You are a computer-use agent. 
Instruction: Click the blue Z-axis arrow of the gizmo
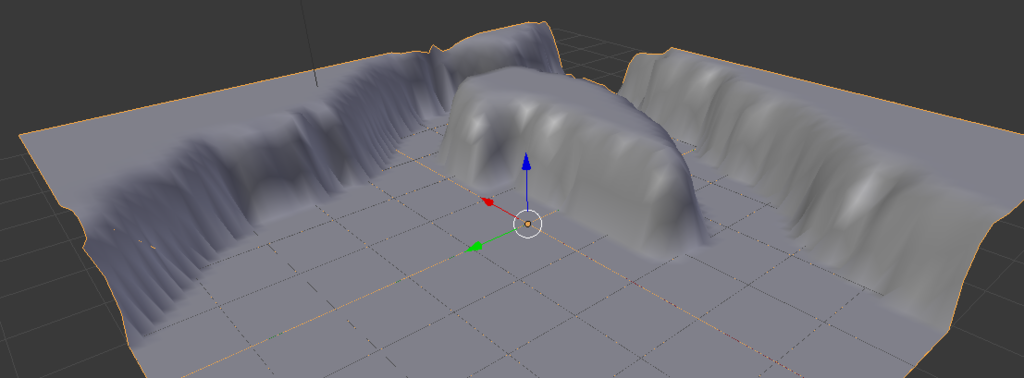526,162
